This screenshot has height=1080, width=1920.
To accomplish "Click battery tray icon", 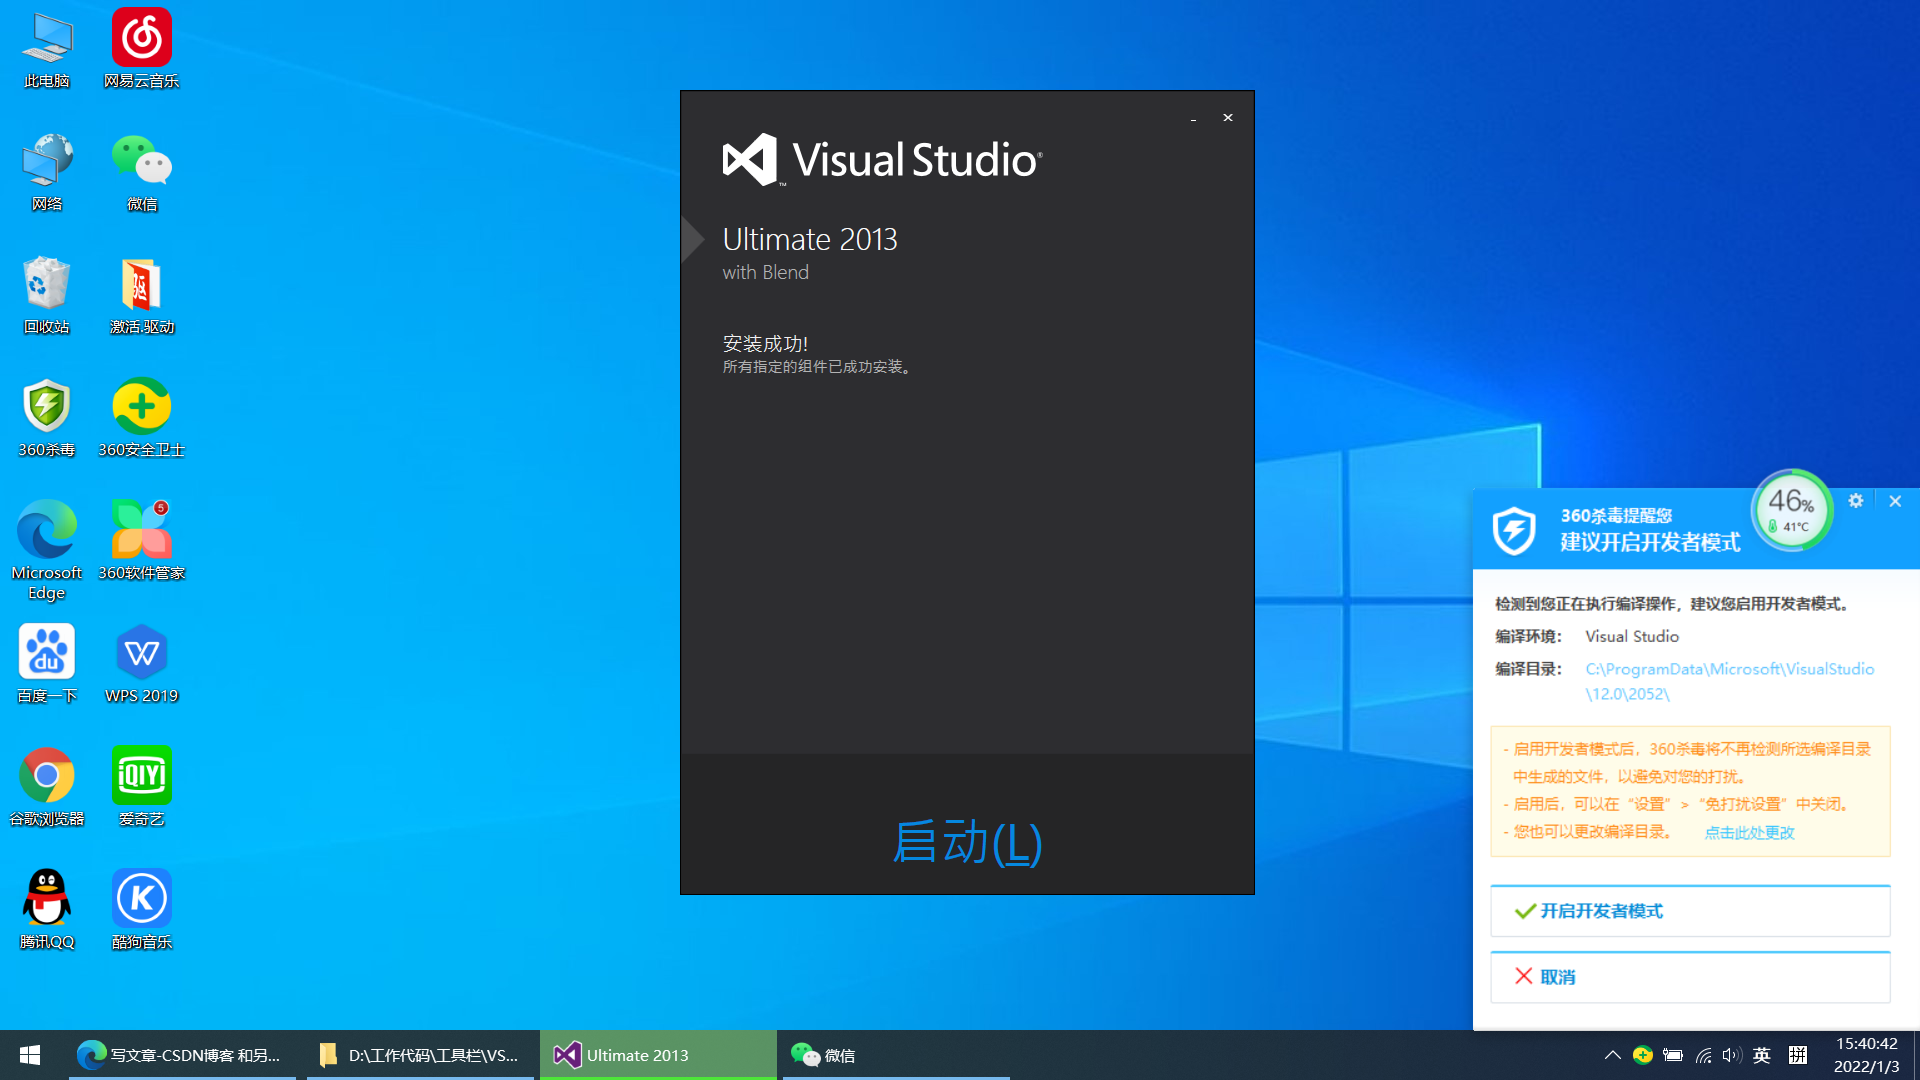I will 1673,1055.
